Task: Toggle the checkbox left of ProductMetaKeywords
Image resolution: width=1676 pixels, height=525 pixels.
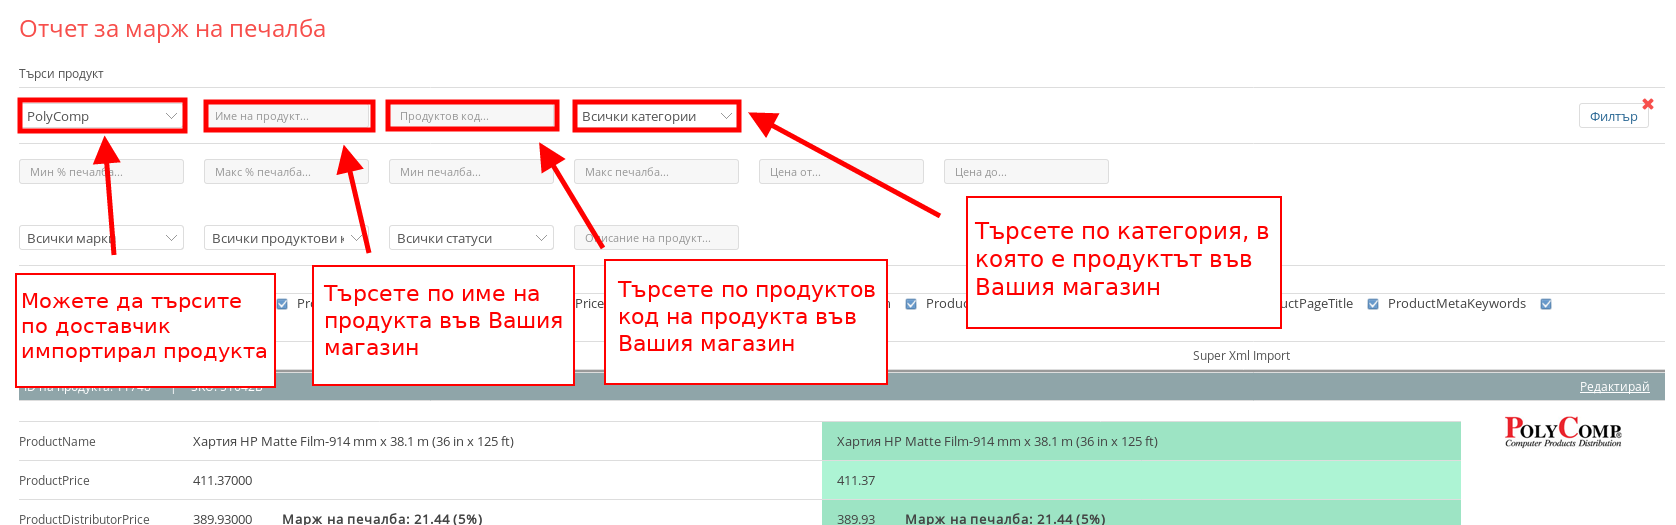Action: (x=1373, y=304)
